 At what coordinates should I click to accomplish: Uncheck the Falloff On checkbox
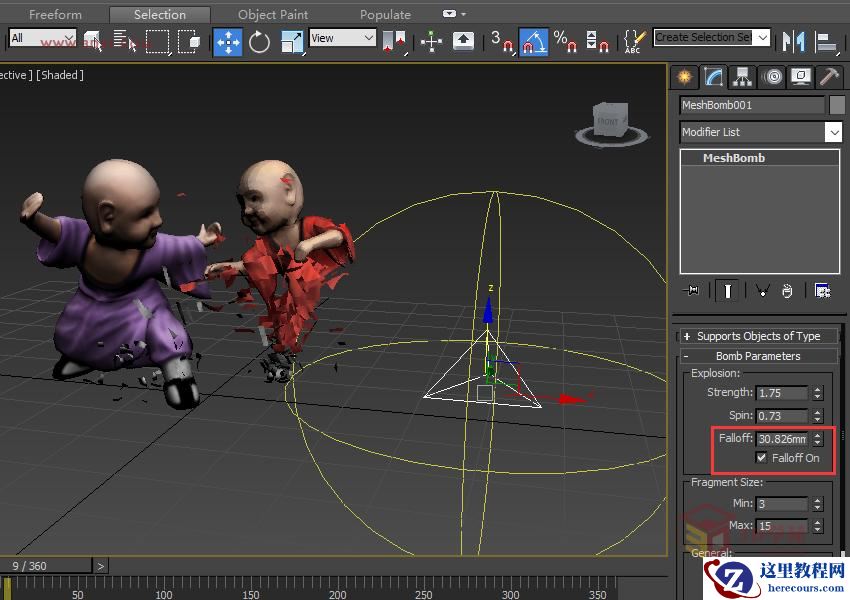click(762, 458)
